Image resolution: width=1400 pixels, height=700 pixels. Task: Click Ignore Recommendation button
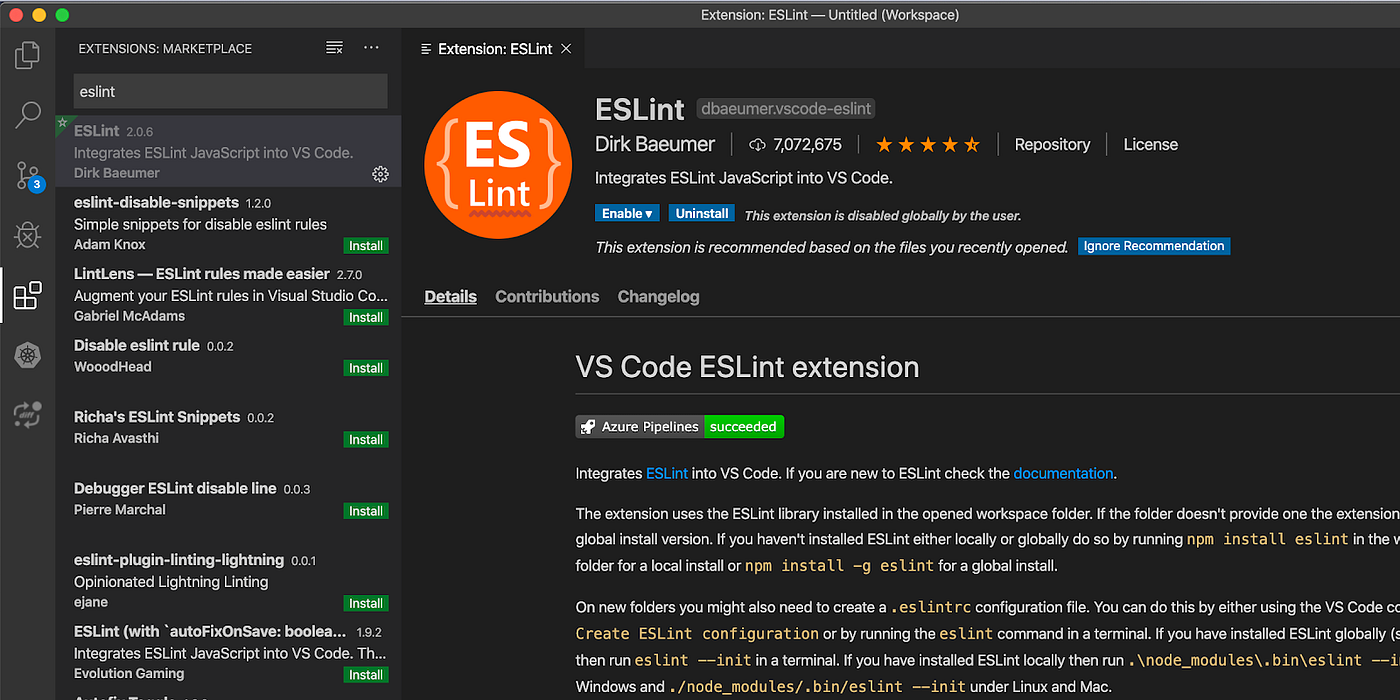point(1154,246)
